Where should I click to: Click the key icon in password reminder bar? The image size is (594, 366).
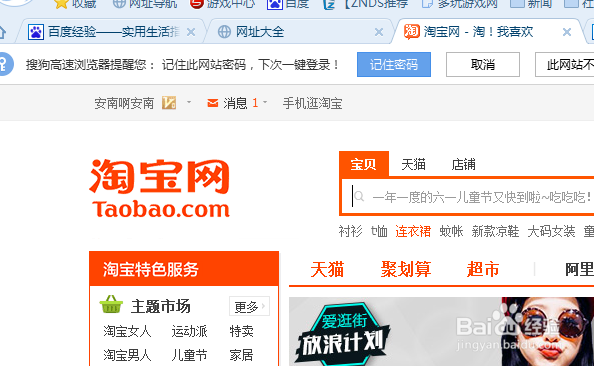(5, 64)
